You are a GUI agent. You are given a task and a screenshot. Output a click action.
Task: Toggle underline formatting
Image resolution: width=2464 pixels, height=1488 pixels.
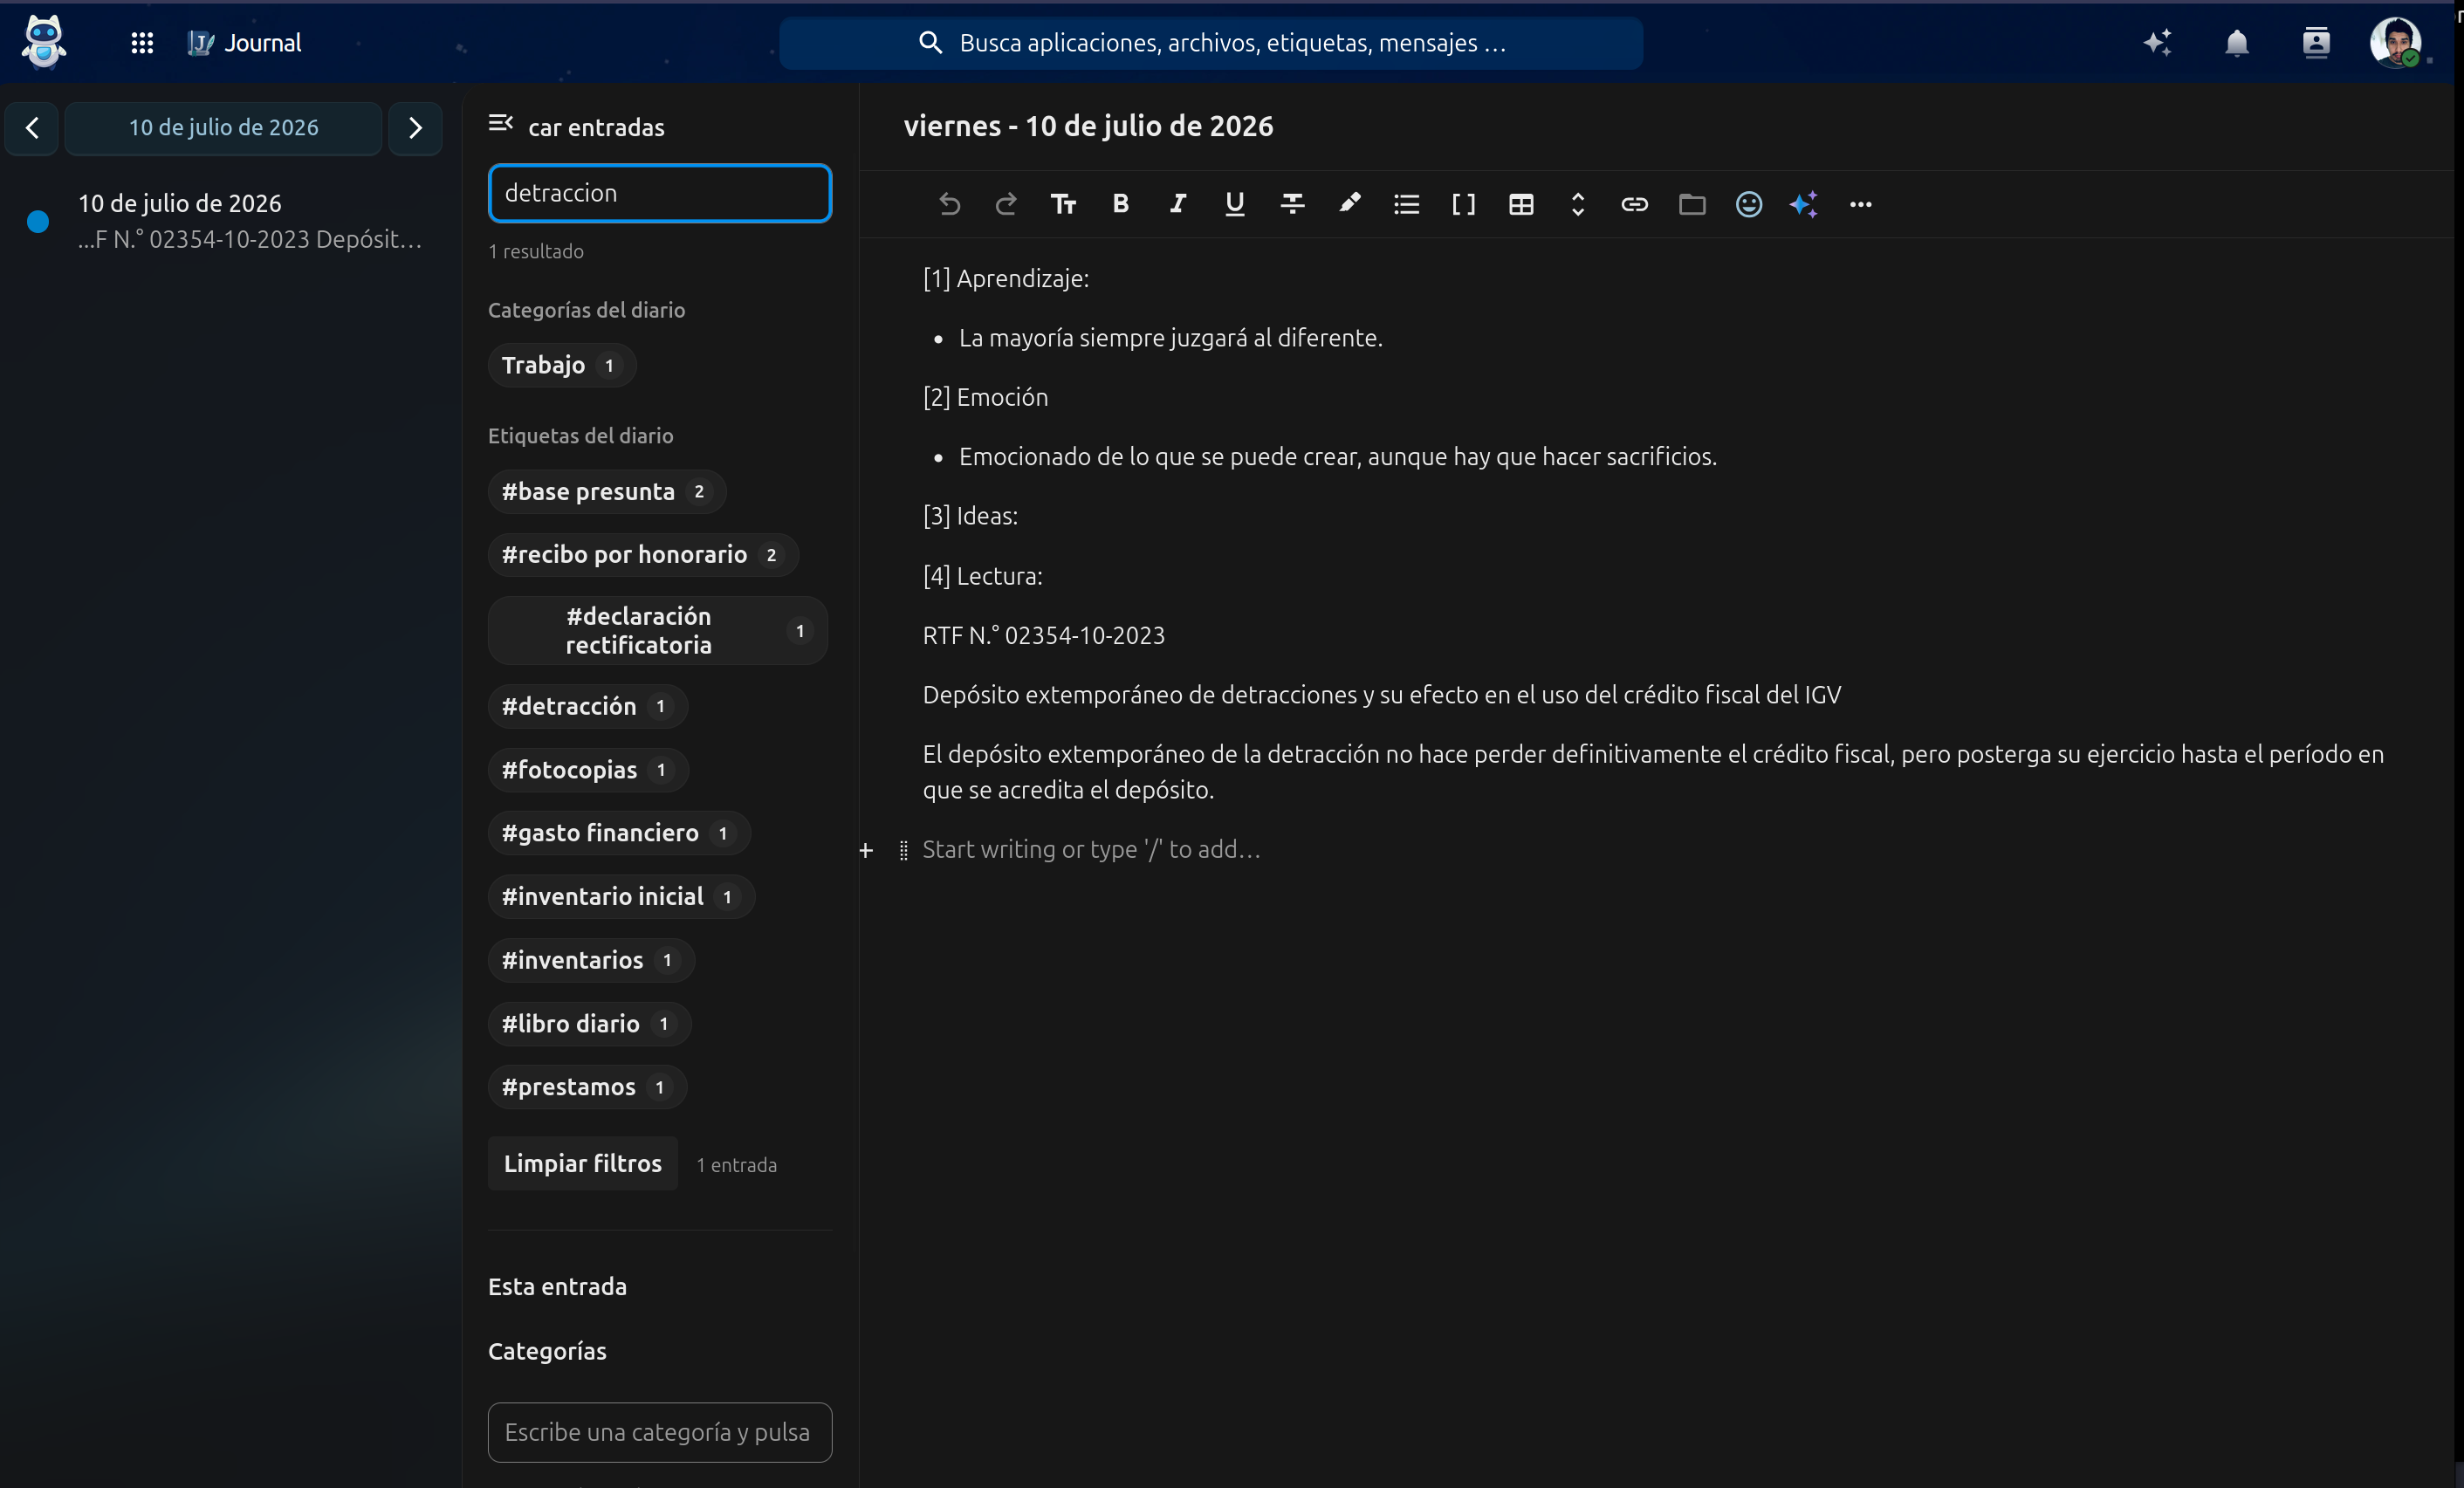coord(1235,205)
